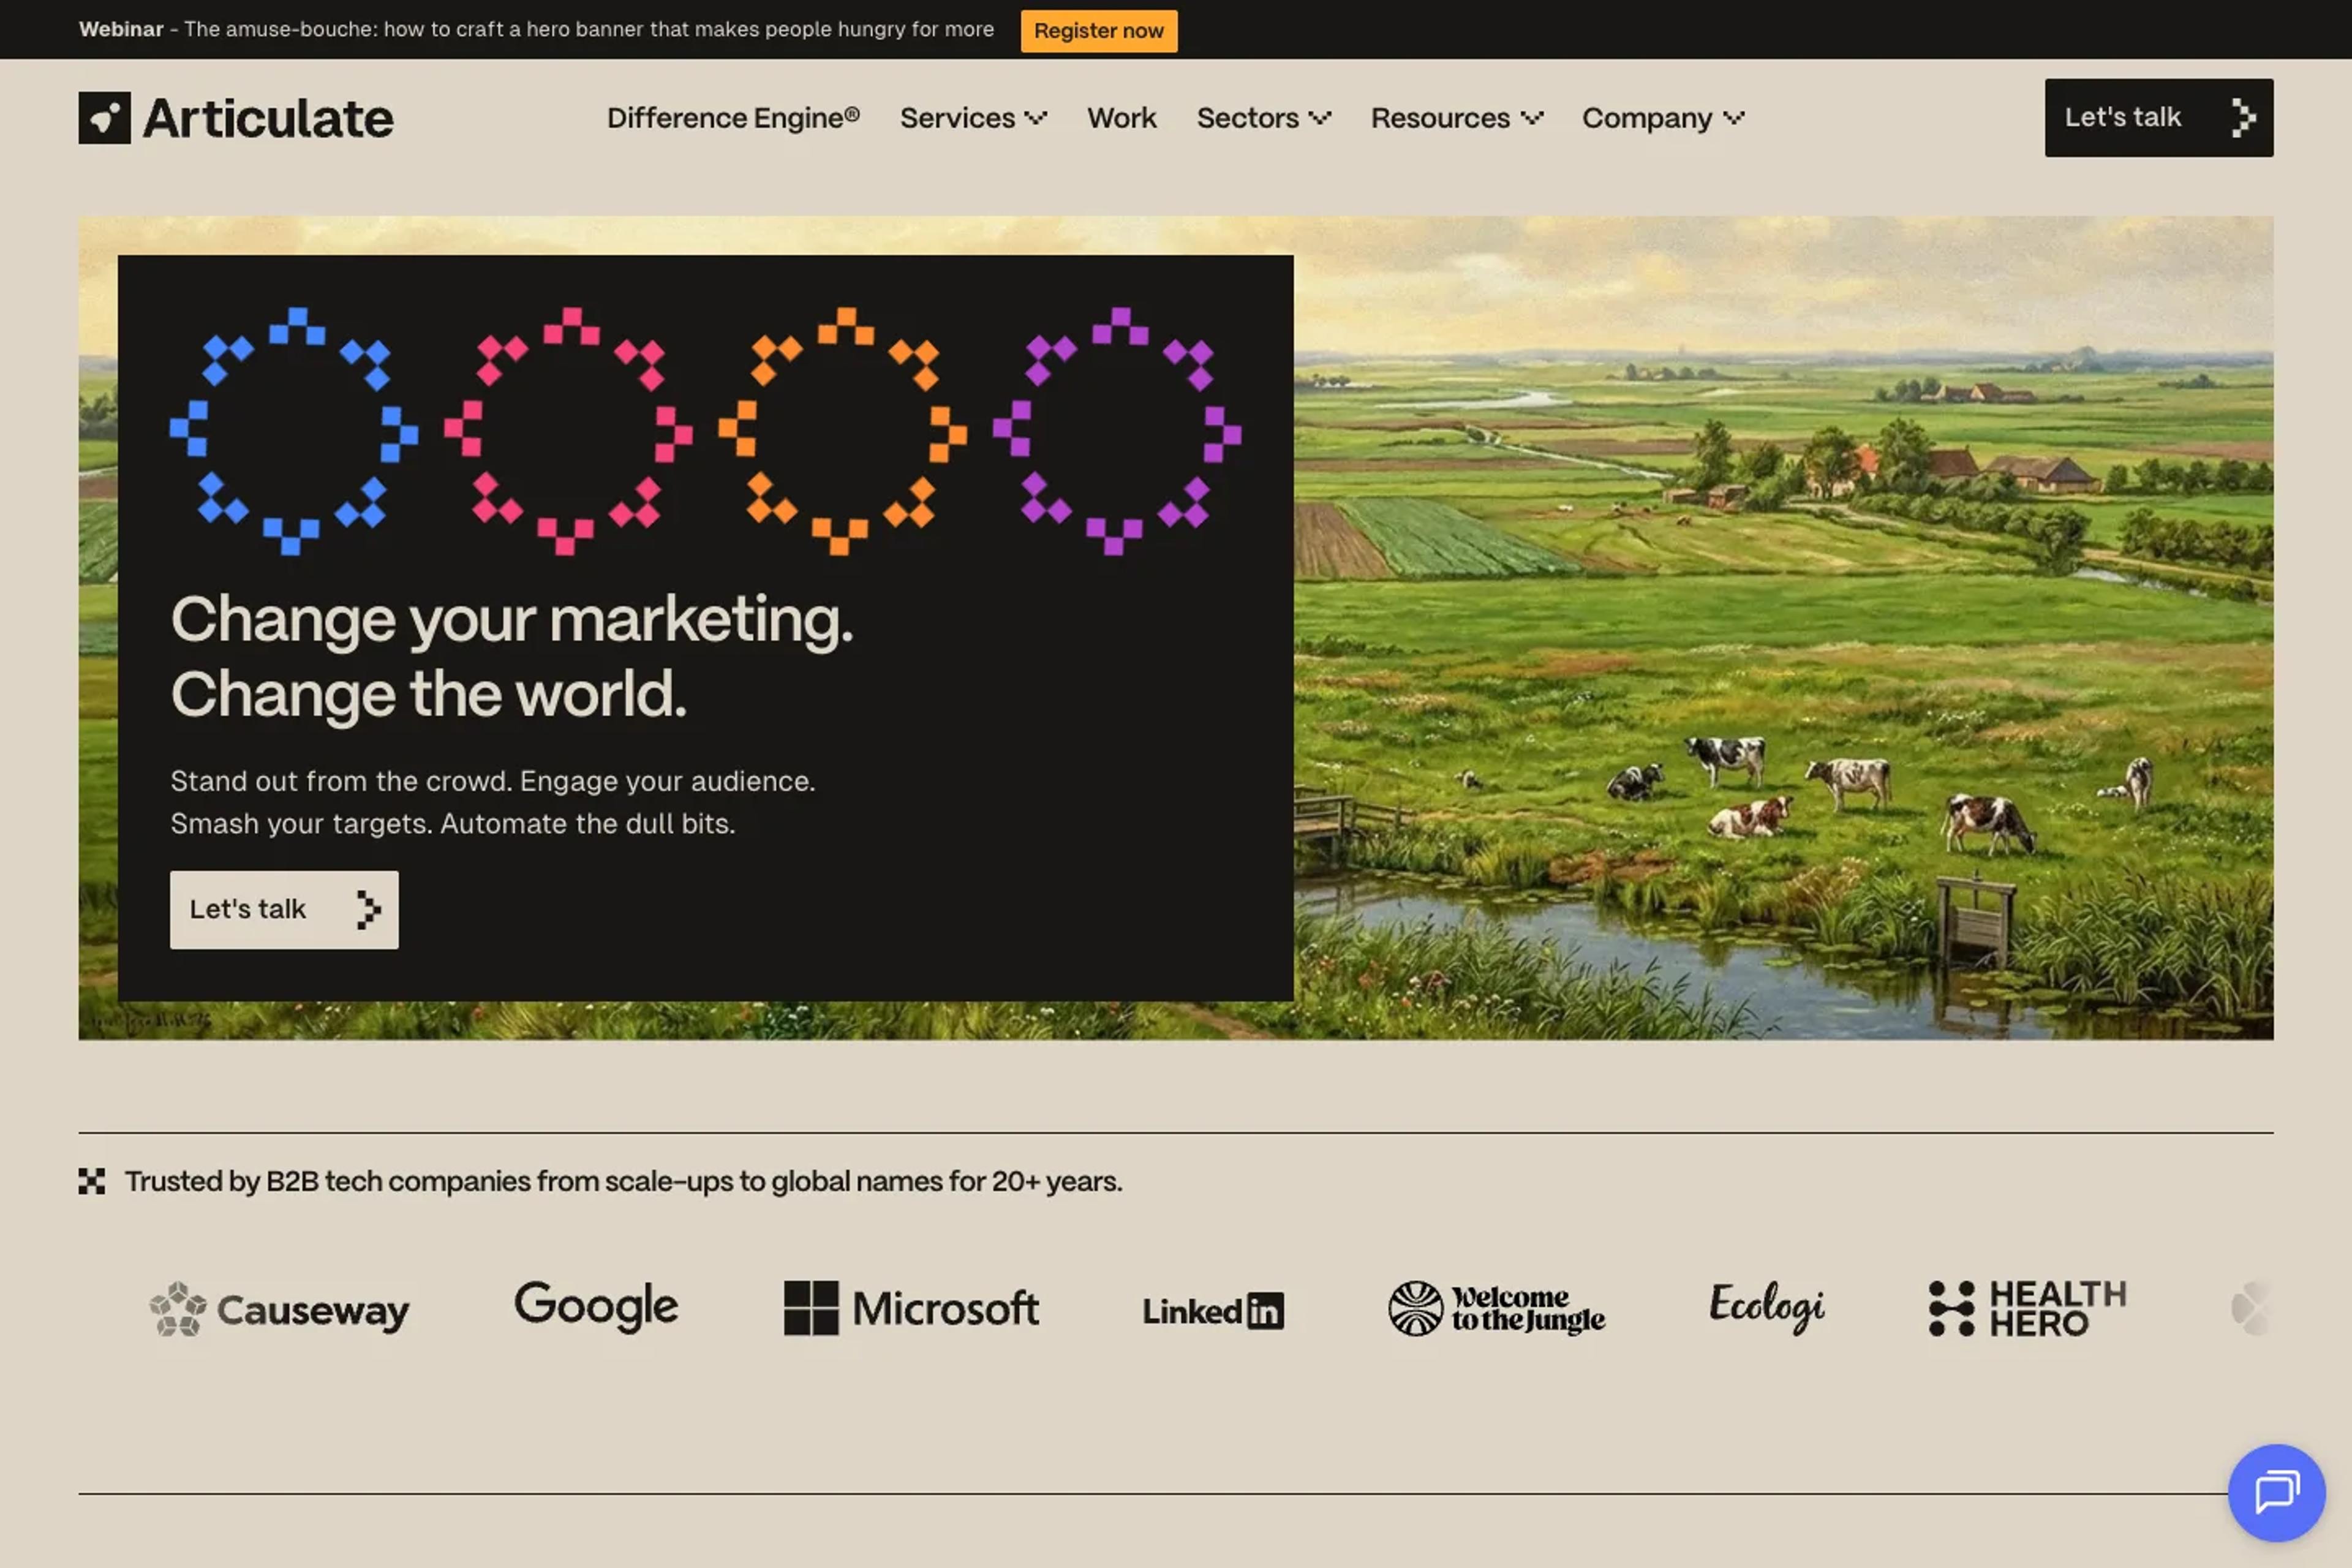Expand the Services dropdown menu
The image size is (2352, 1568).
click(x=973, y=118)
